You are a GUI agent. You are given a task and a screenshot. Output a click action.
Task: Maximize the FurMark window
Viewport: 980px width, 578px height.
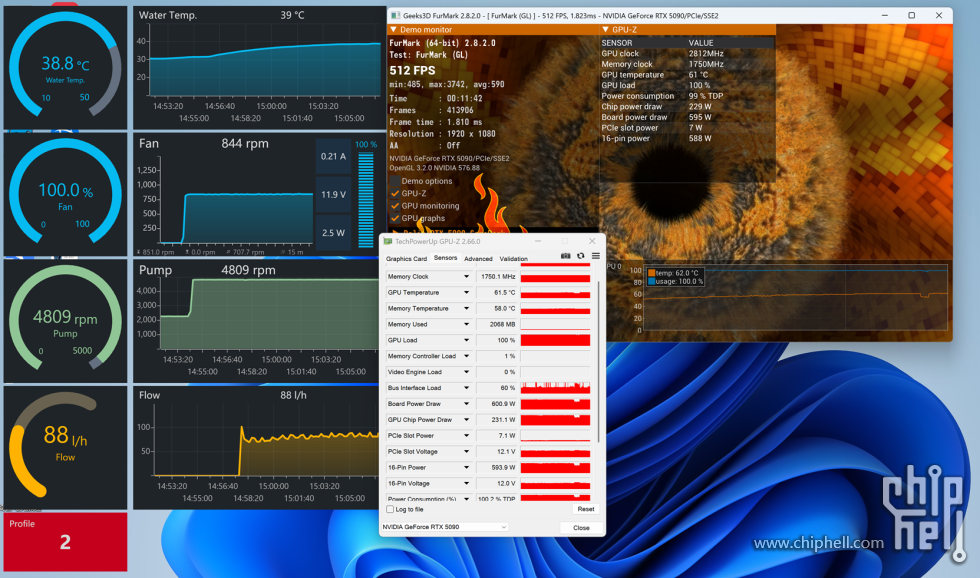point(911,16)
